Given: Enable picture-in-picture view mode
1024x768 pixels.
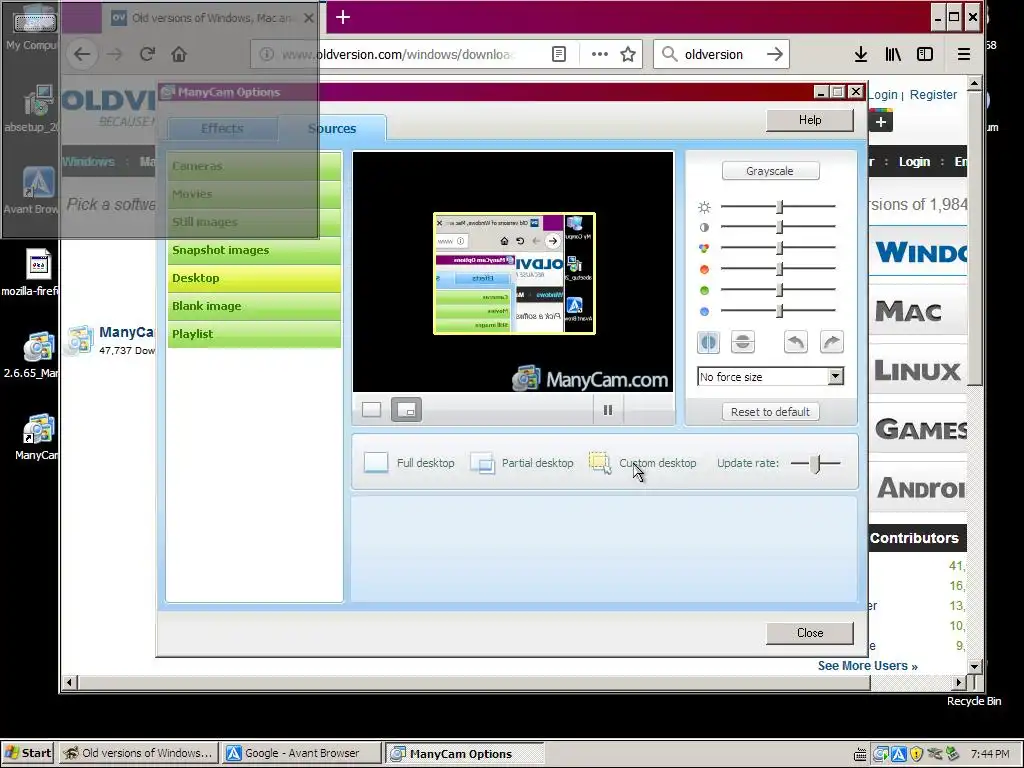Looking at the screenshot, I should tap(406, 409).
